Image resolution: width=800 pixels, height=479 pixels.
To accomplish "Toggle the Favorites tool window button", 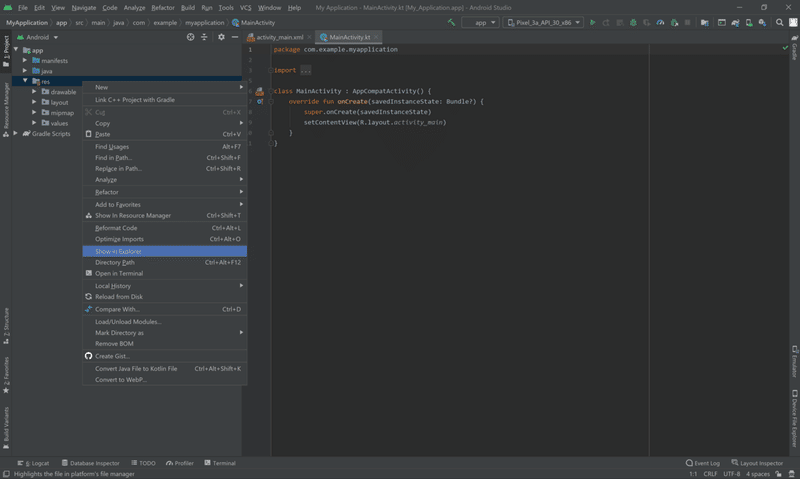I will coord(6,375).
